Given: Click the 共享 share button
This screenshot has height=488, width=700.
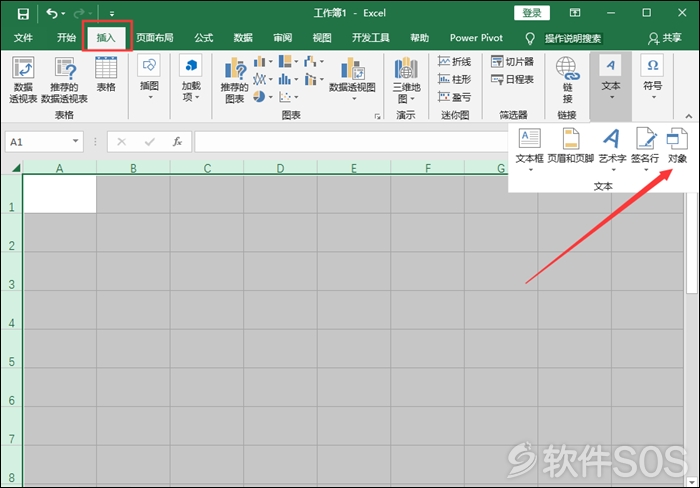Looking at the screenshot, I should 665,38.
